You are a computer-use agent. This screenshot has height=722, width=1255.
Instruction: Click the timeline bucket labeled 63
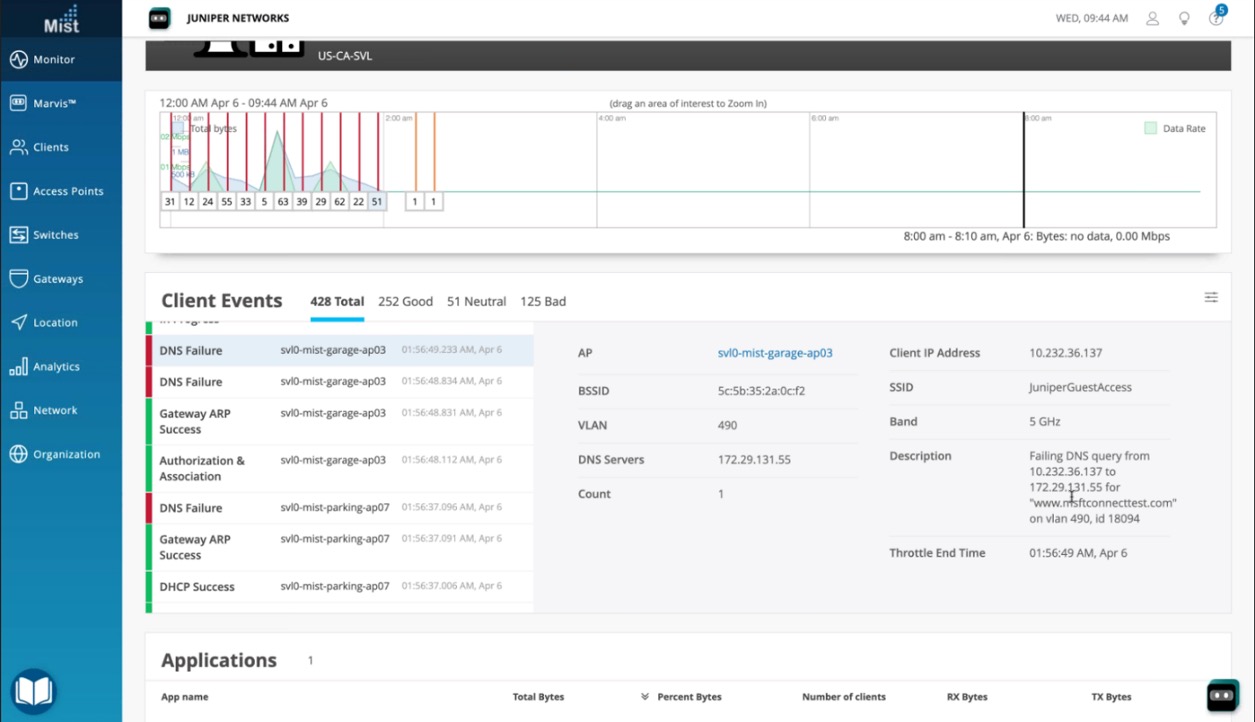point(283,201)
